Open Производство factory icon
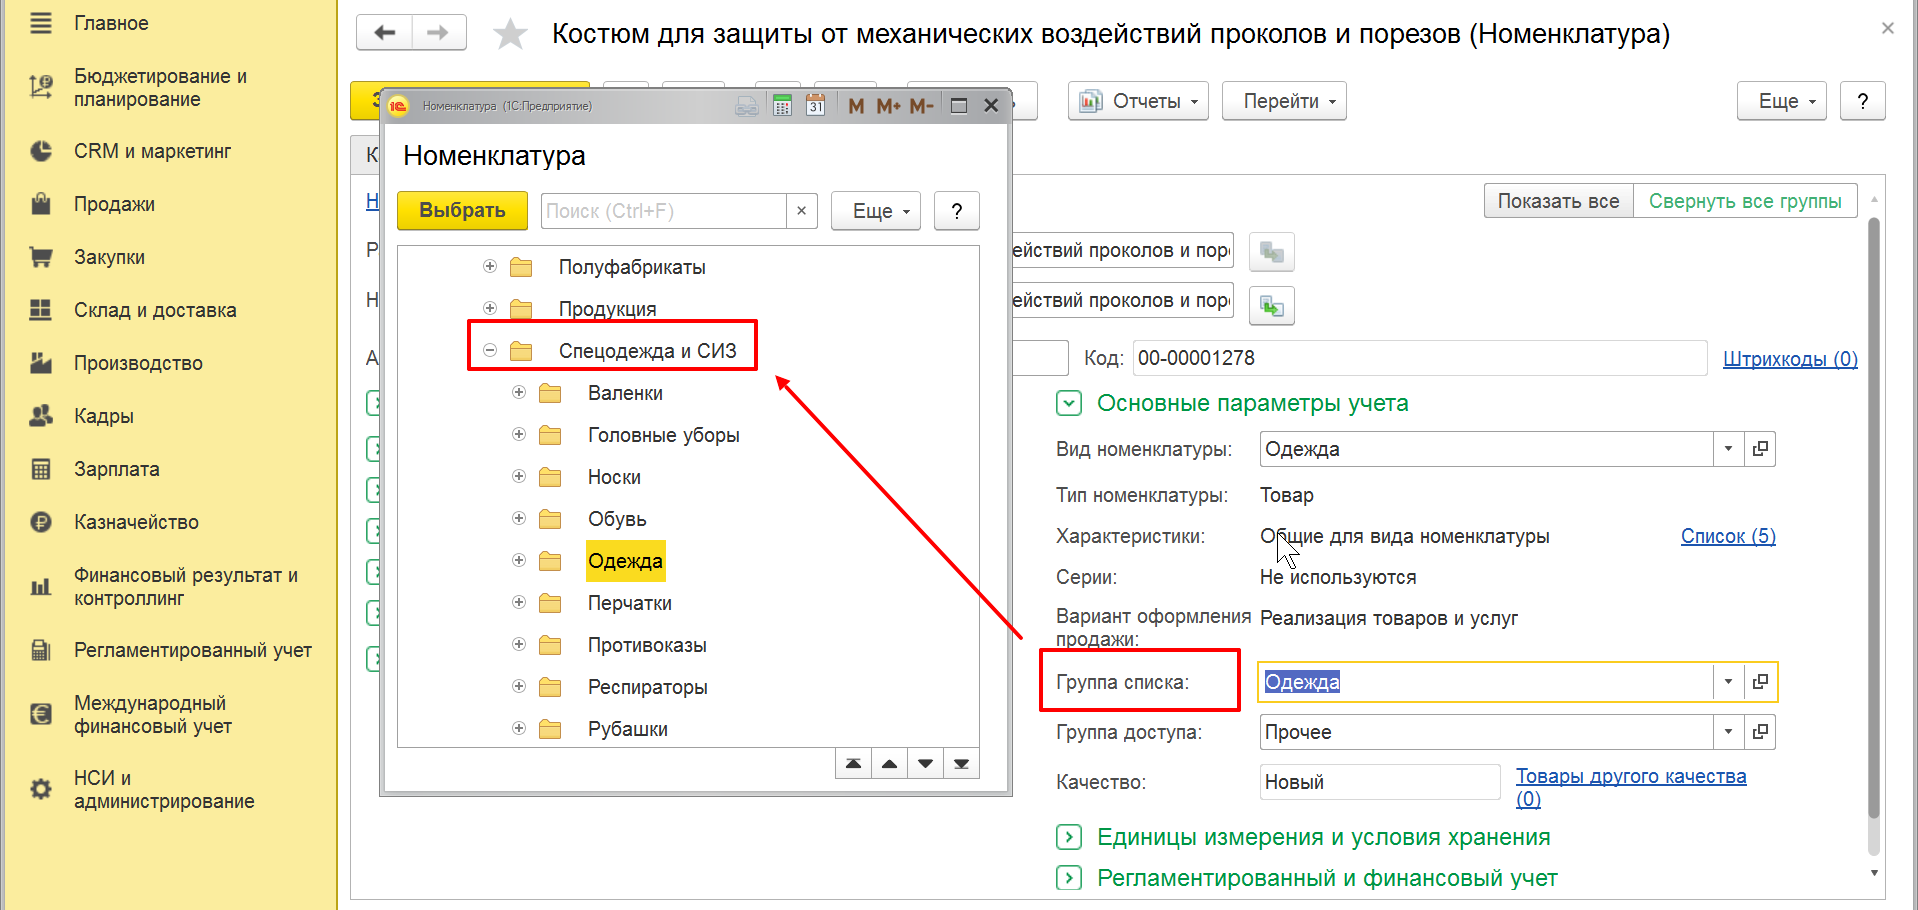1918x910 pixels. (41, 363)
